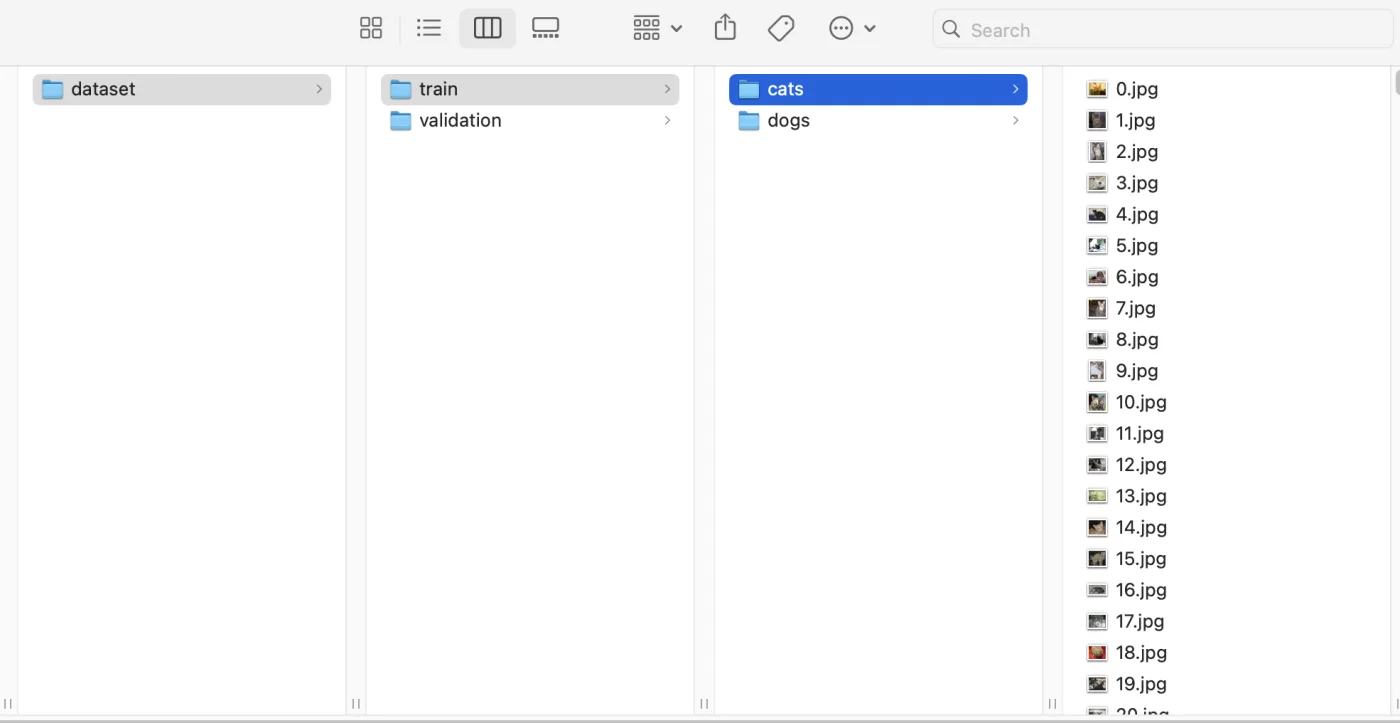The width and height of the screenshot is (1400, 723).
Task: Select file 2.jpg
Action: [1136, 152]
